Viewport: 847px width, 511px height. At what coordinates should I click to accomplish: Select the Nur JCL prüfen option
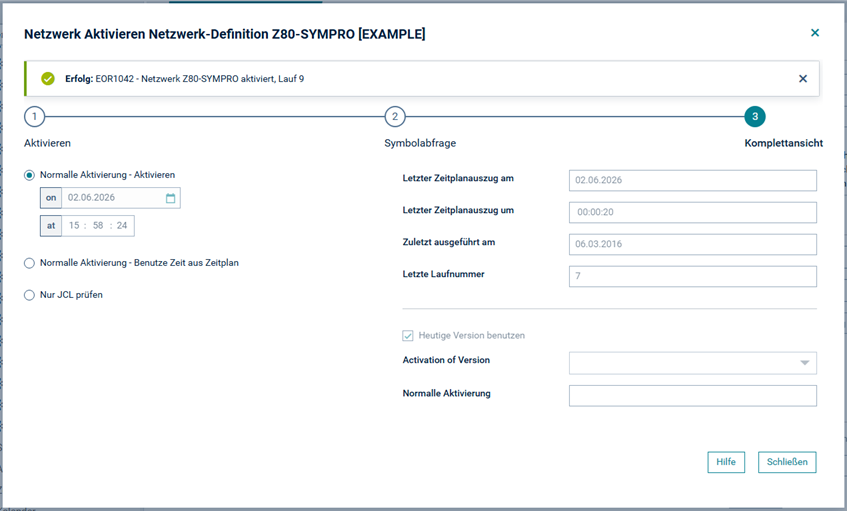click(29, 295)
